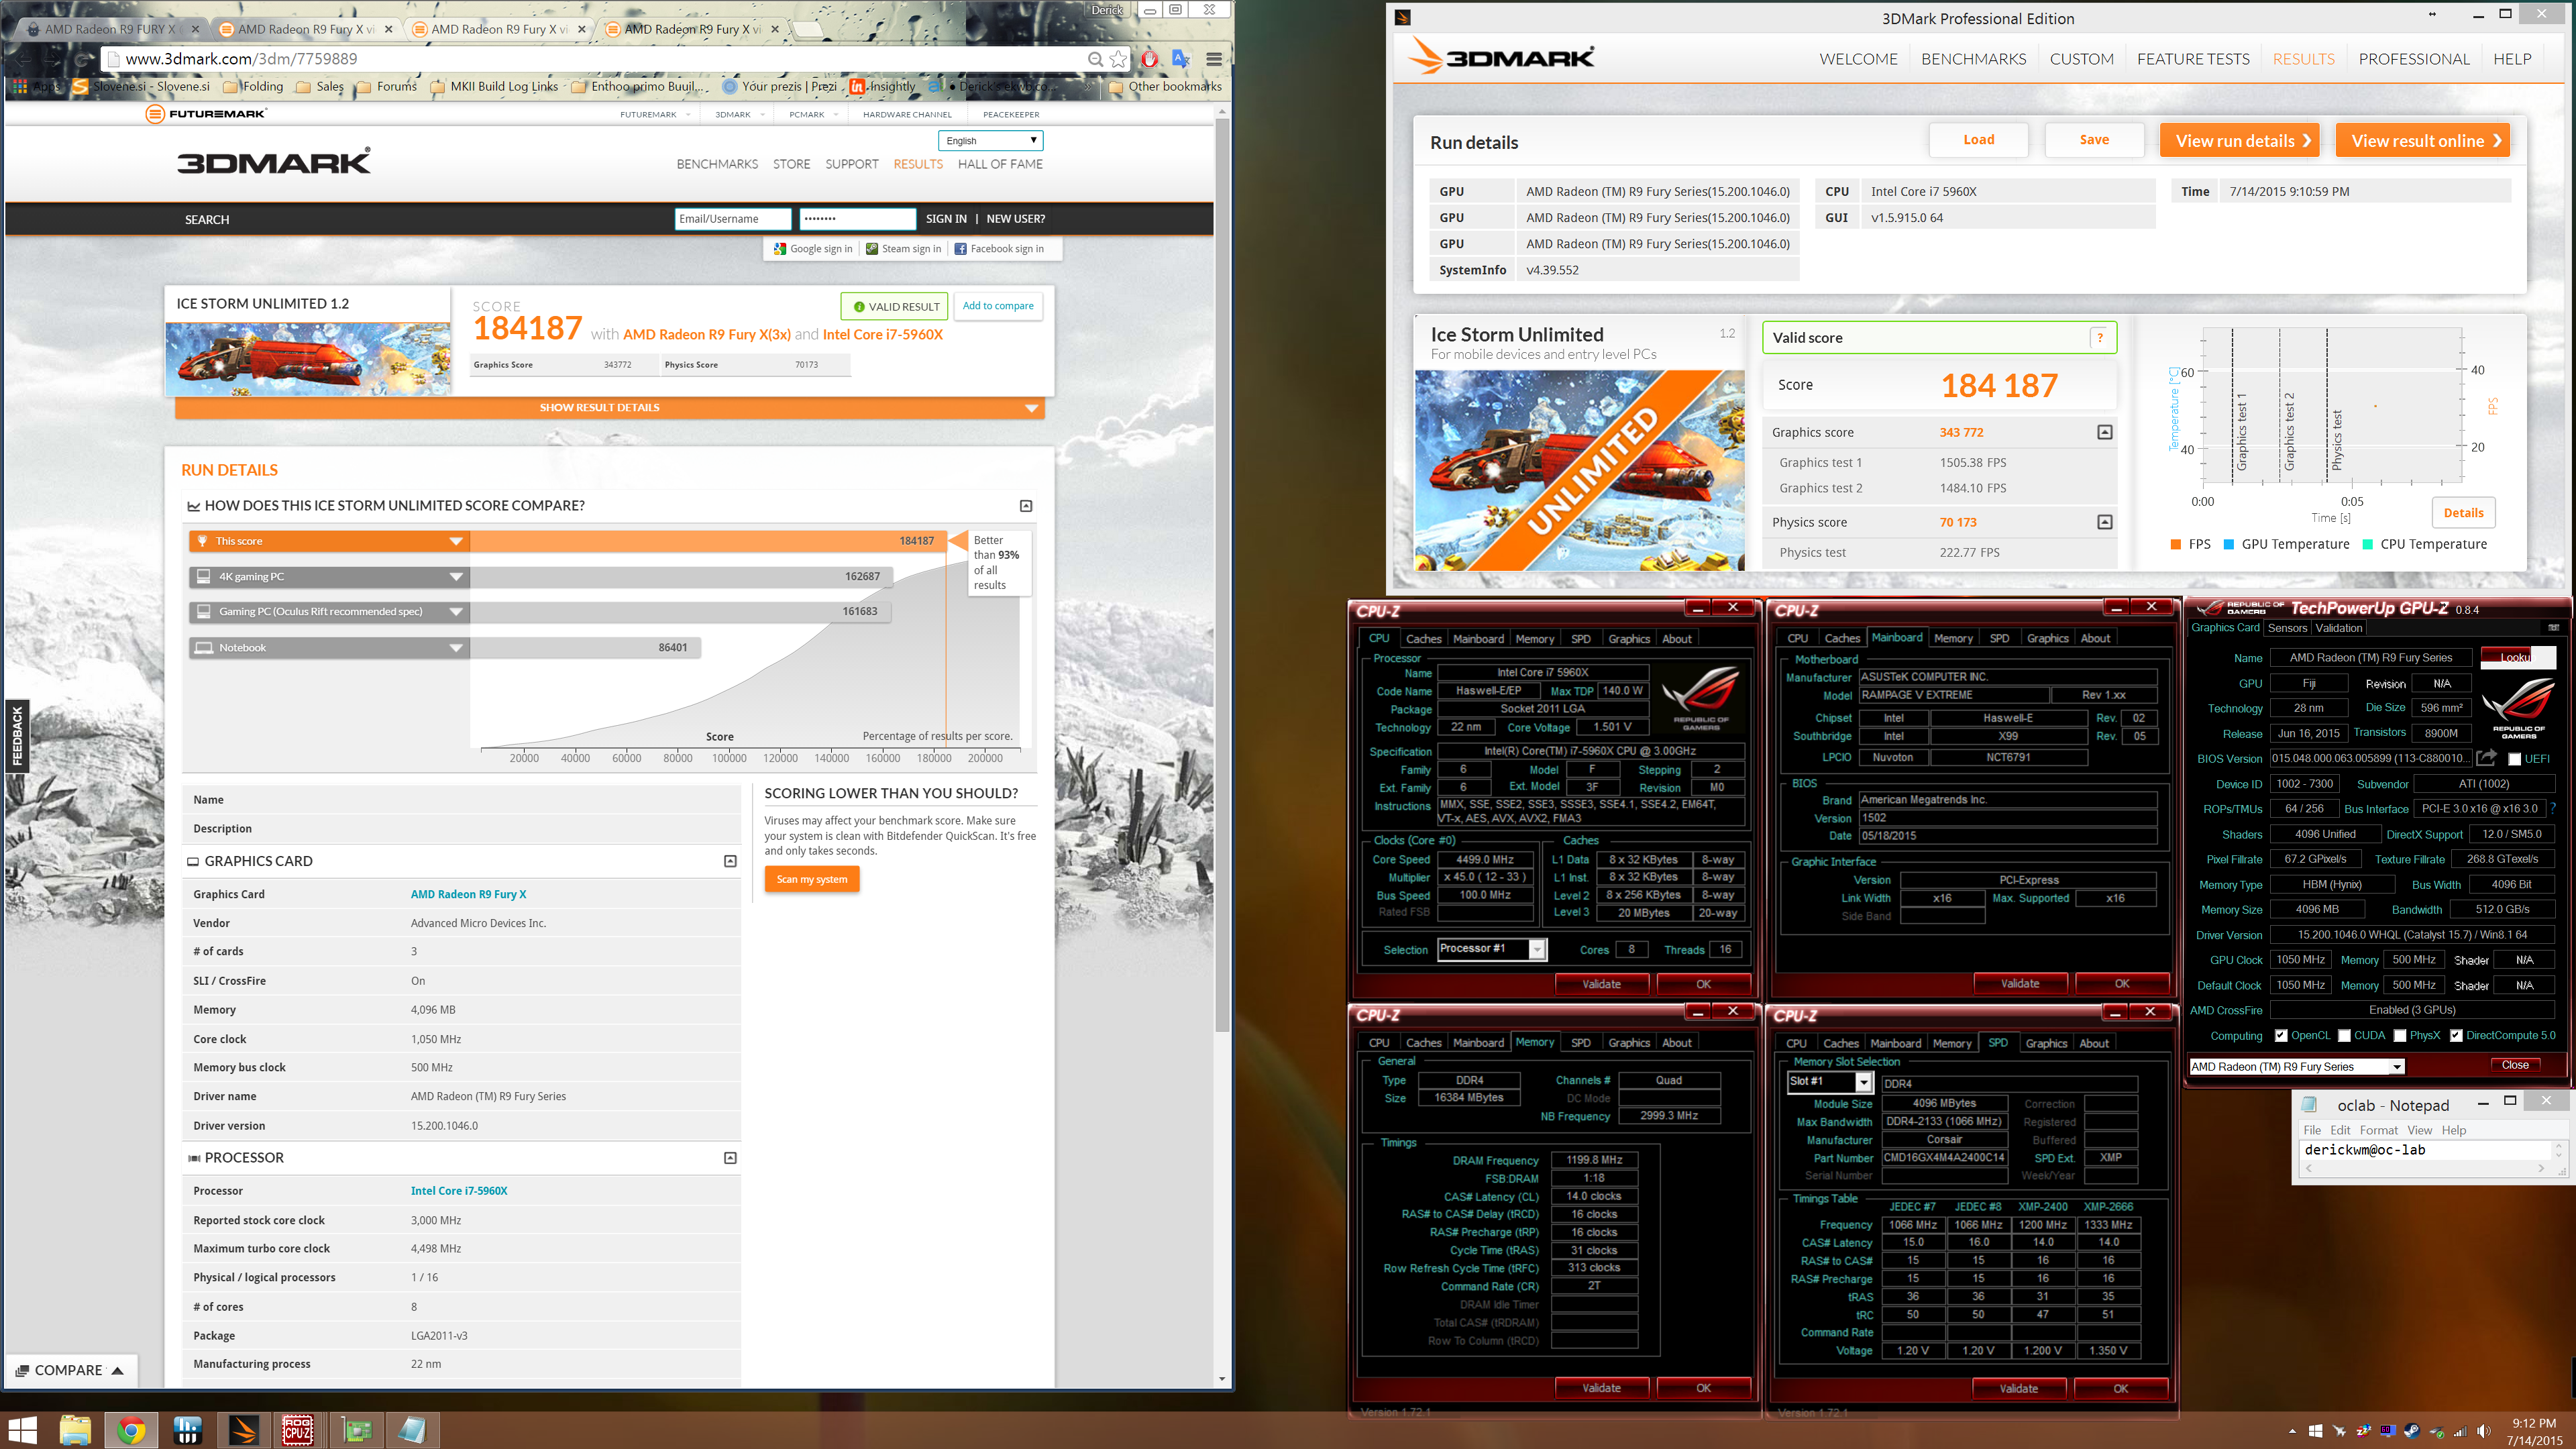Click the Ice Storm Unlimited thumbnail in 3DMark app
The height and width of the screenshot is (1449, 2576).
[1580, 470]
